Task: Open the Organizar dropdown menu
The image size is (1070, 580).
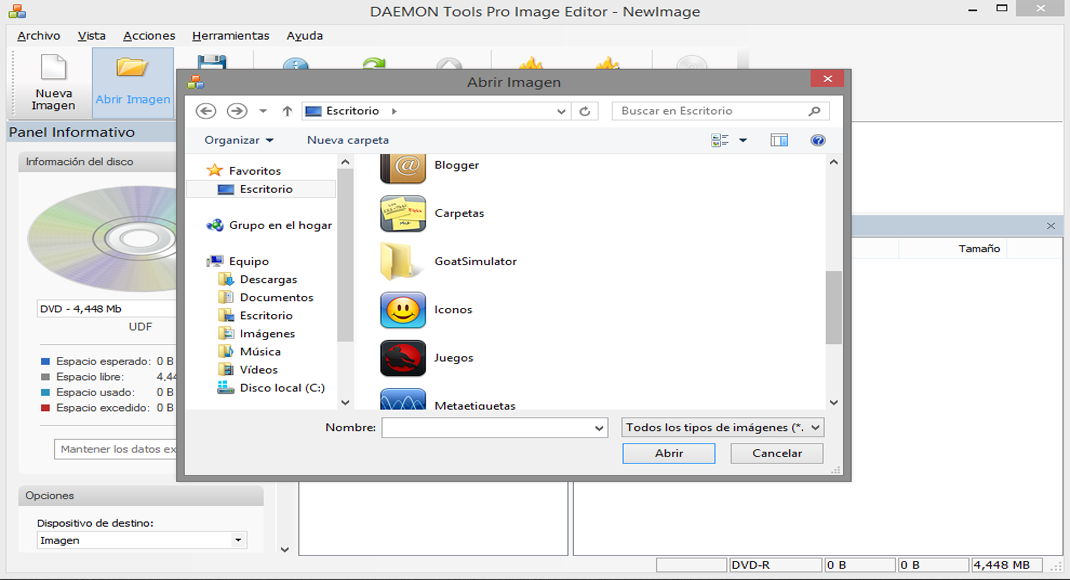Action: [x=237, y=140]
